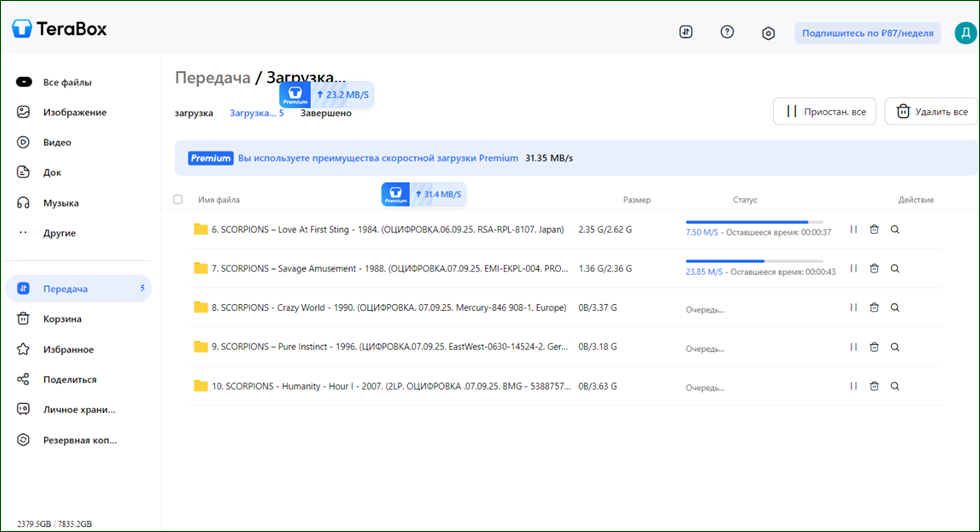Open Резервная копия in sidebar
The width and height of the screenshot is (980, 532).
[x=79, y=440]
